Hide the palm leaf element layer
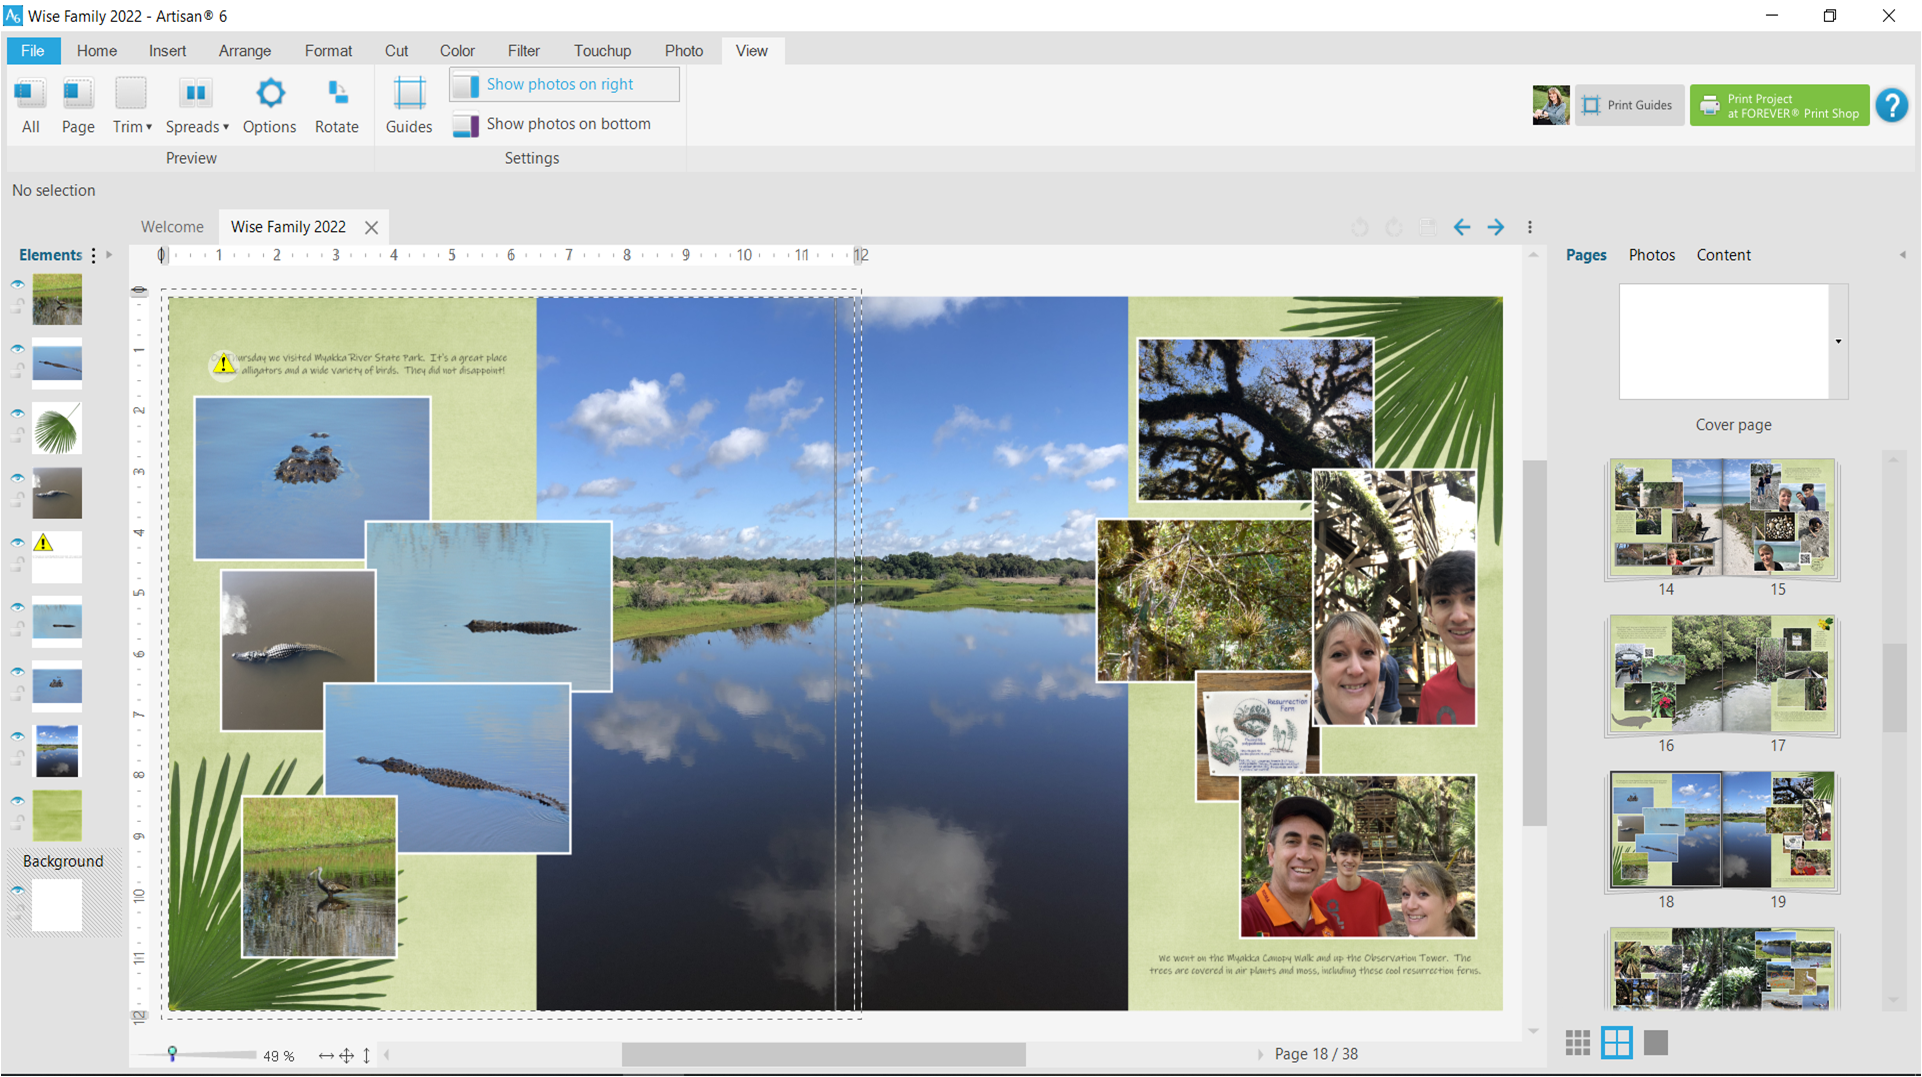 click(x=18, y=413)
